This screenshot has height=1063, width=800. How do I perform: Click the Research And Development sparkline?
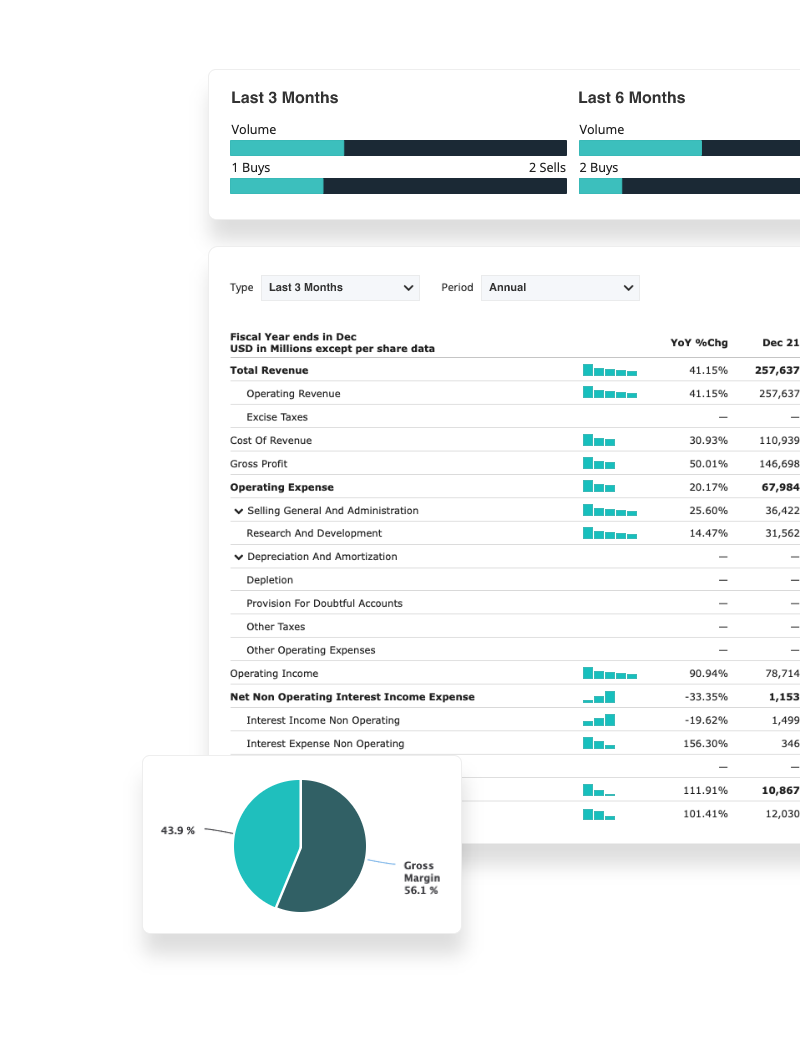click(609, 534)
